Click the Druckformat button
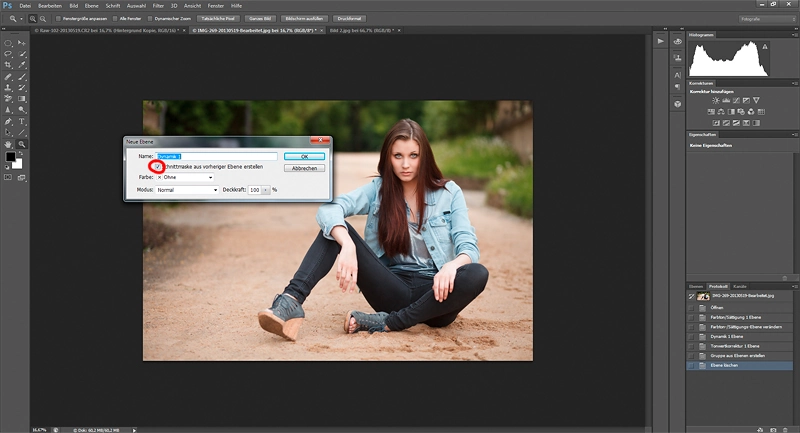The height and width of the screenshot is (433, 800). [349, 19]
